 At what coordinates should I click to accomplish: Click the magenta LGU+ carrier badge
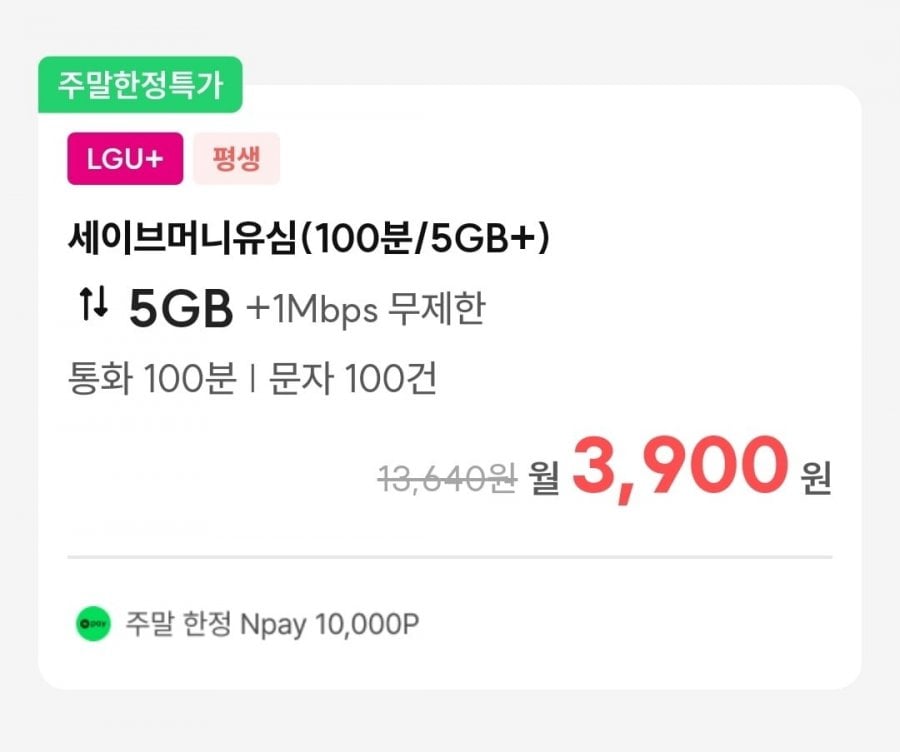click(125, 159)
